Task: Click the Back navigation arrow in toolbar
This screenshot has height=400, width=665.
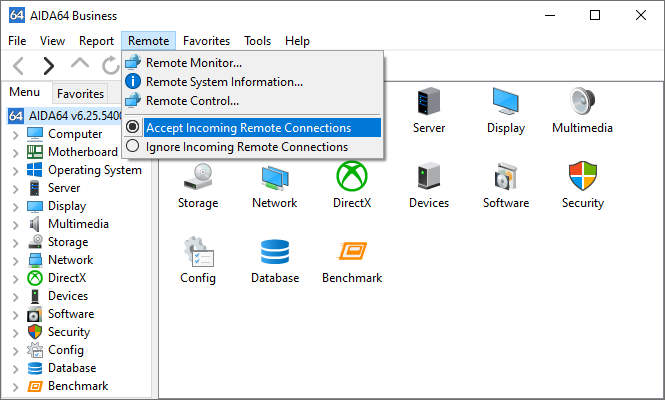Action: (19, 66)
